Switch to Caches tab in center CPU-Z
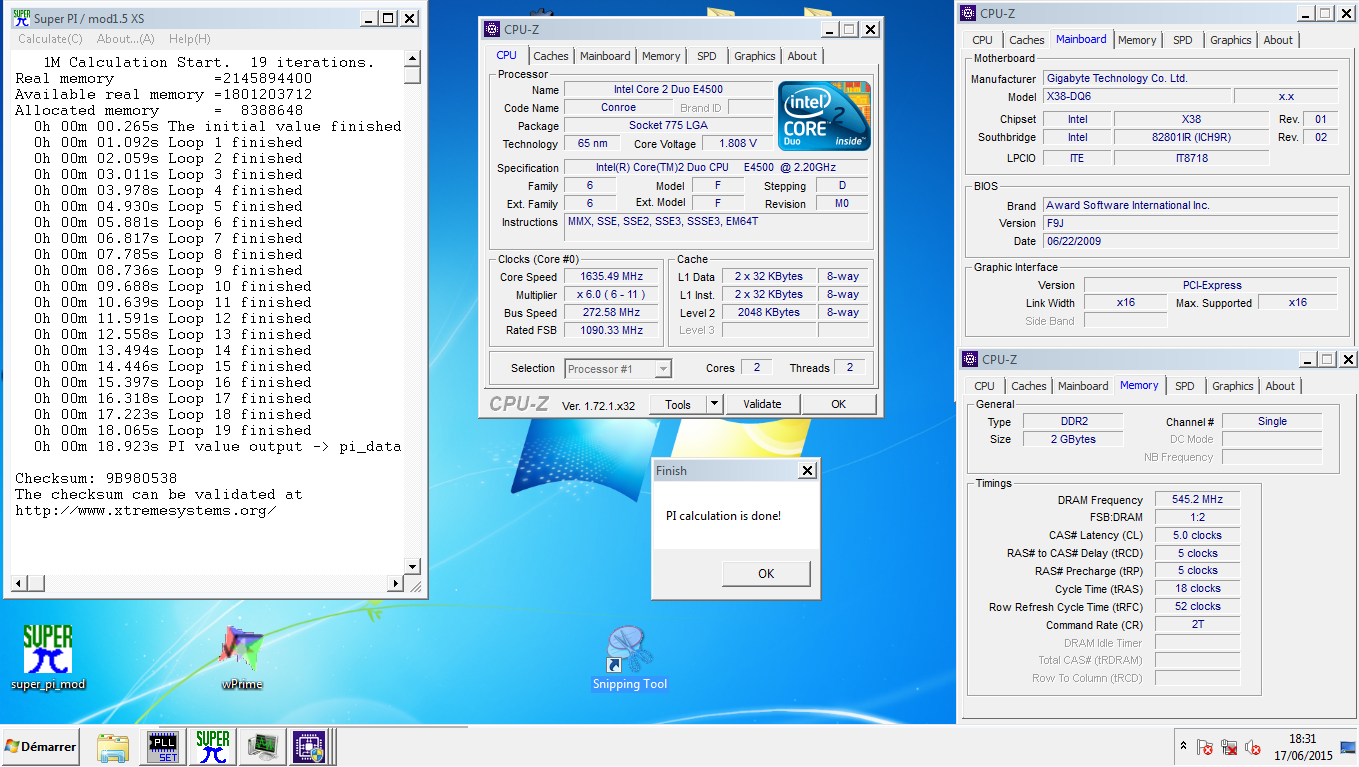Screen dimensions: 1359x767 coord(550,56)
